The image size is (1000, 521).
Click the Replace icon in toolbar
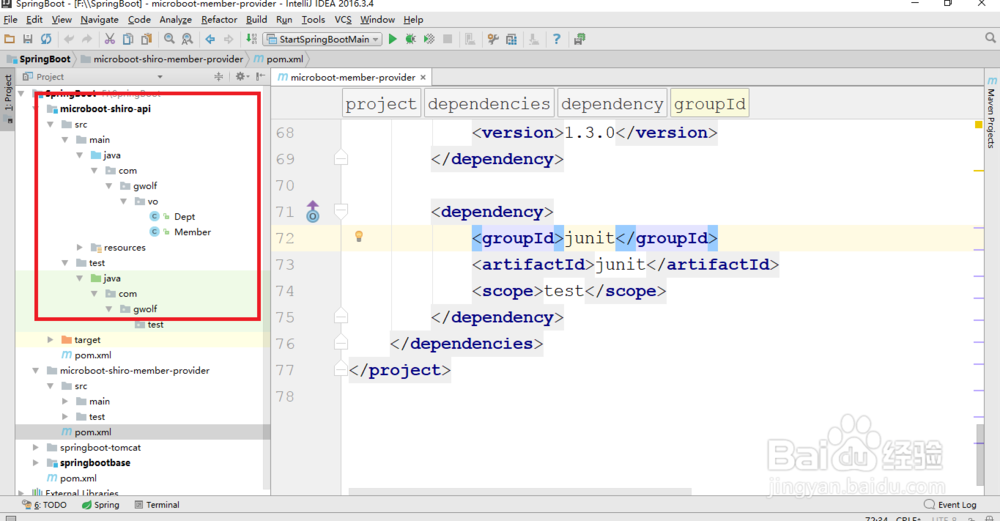[x=187, y=39]
